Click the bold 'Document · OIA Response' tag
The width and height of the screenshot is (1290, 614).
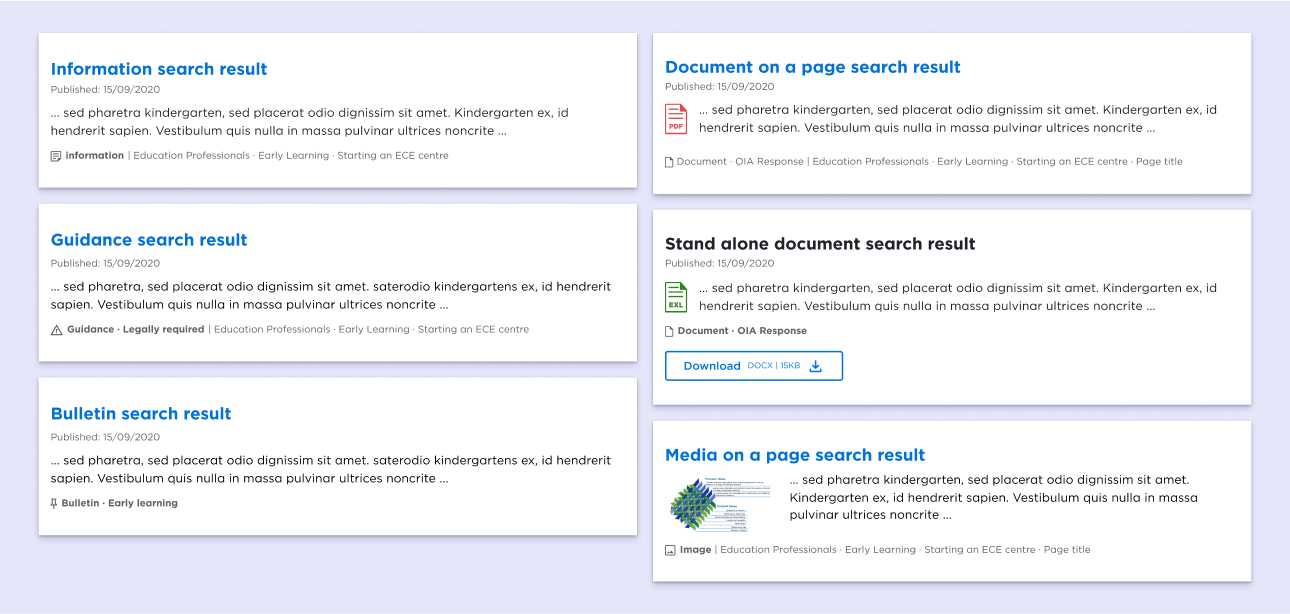coord(742,331)
